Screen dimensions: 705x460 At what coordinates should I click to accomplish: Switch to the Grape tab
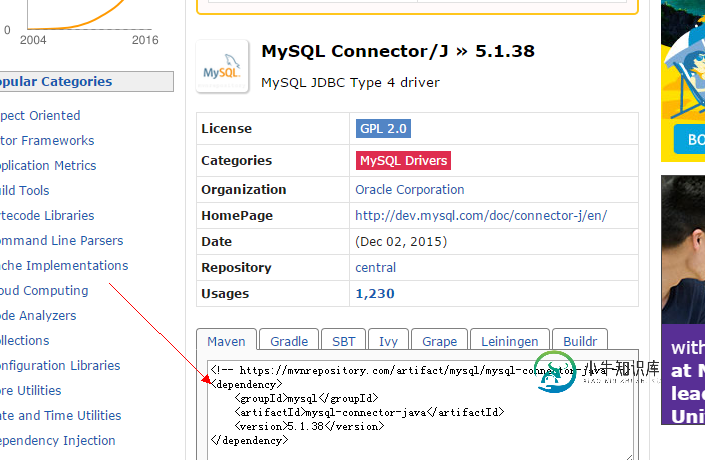tap(439, 341)
